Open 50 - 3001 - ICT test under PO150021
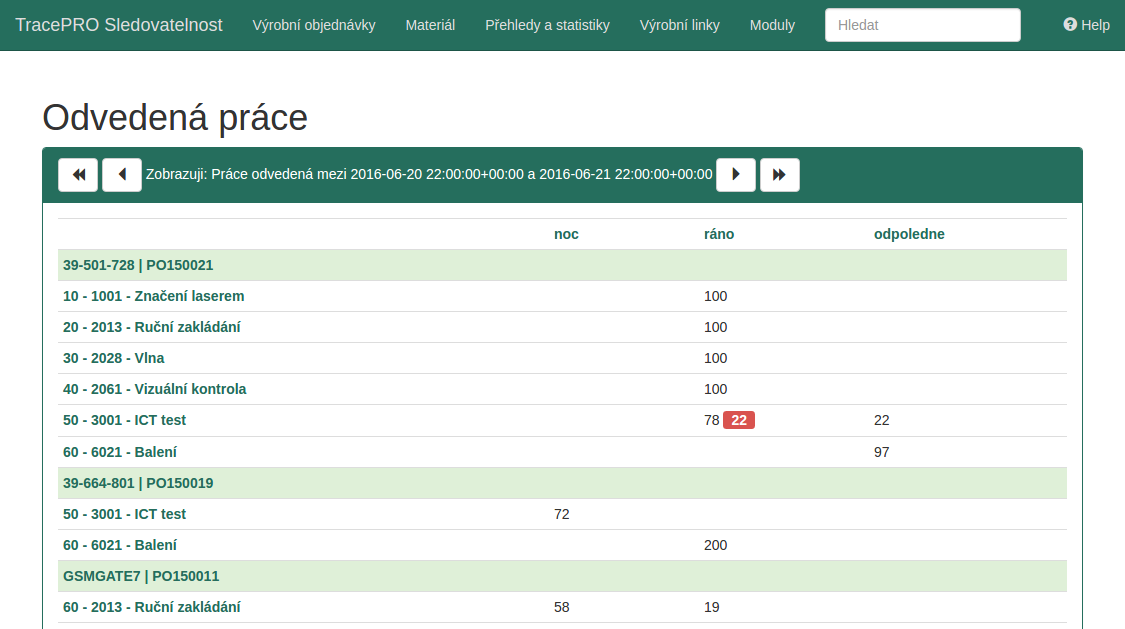The image size is (1125, 629). point(124,420)
